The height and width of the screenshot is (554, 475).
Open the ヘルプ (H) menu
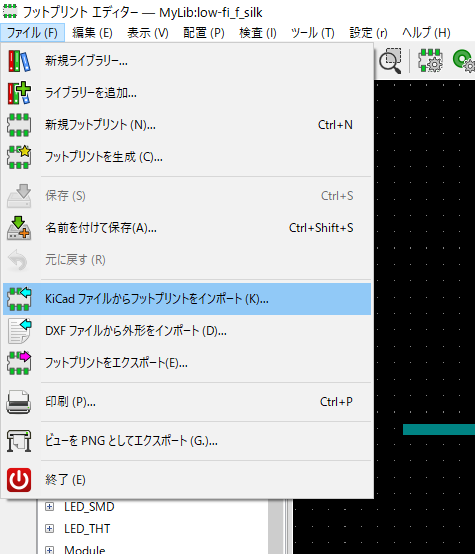(426, 33)
